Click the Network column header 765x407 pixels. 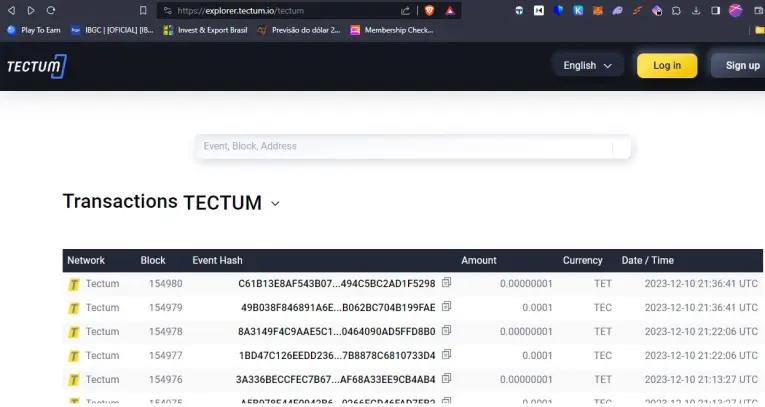[x=86, y=261]
